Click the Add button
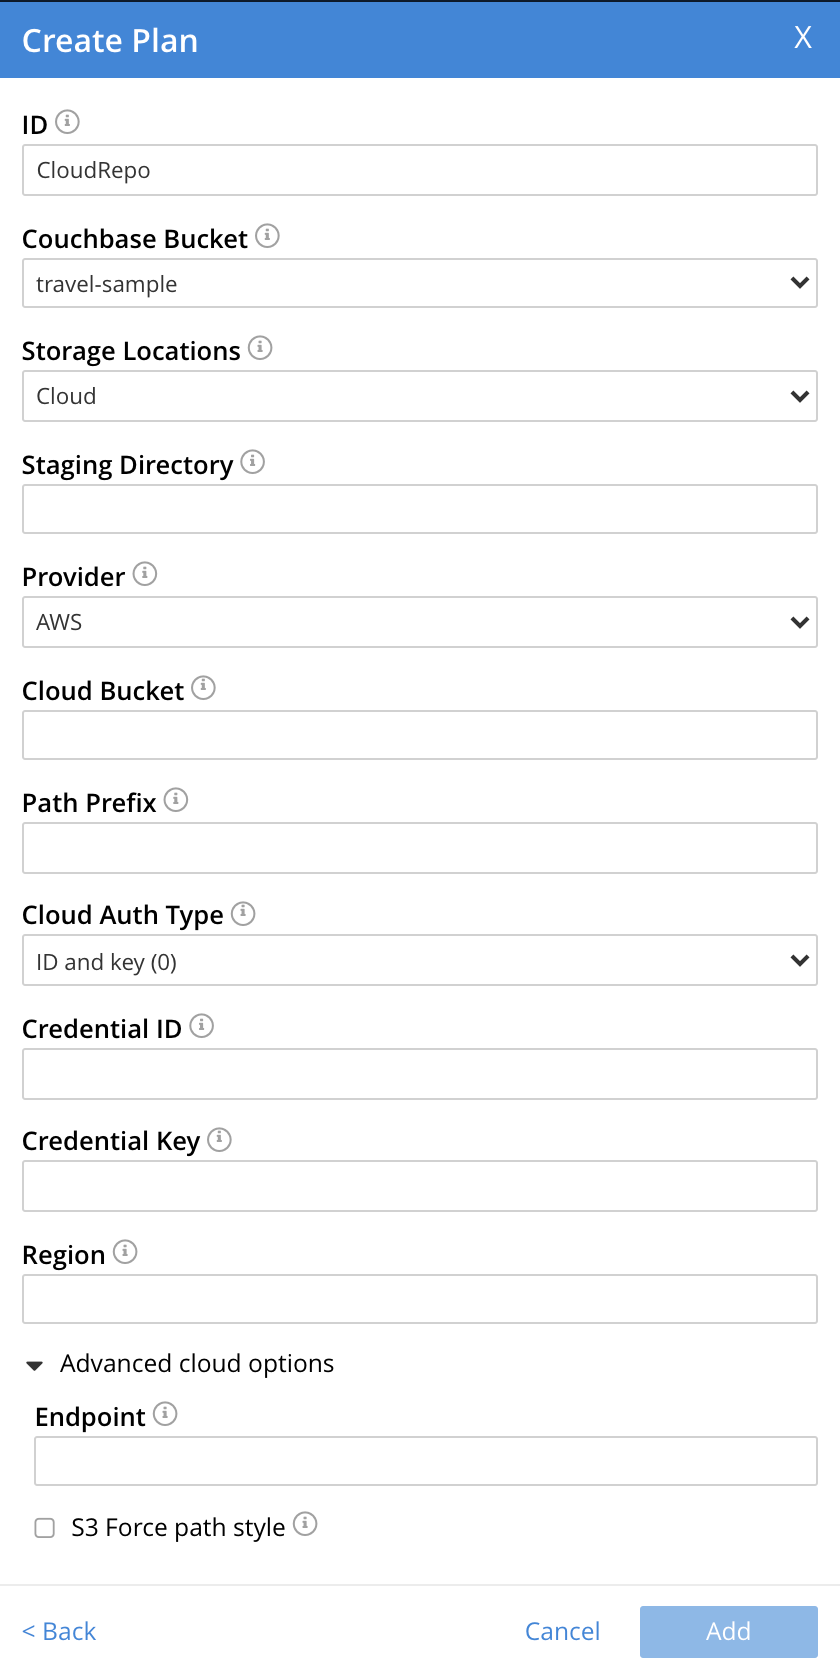The image size is (840, 1668). 728,1631
